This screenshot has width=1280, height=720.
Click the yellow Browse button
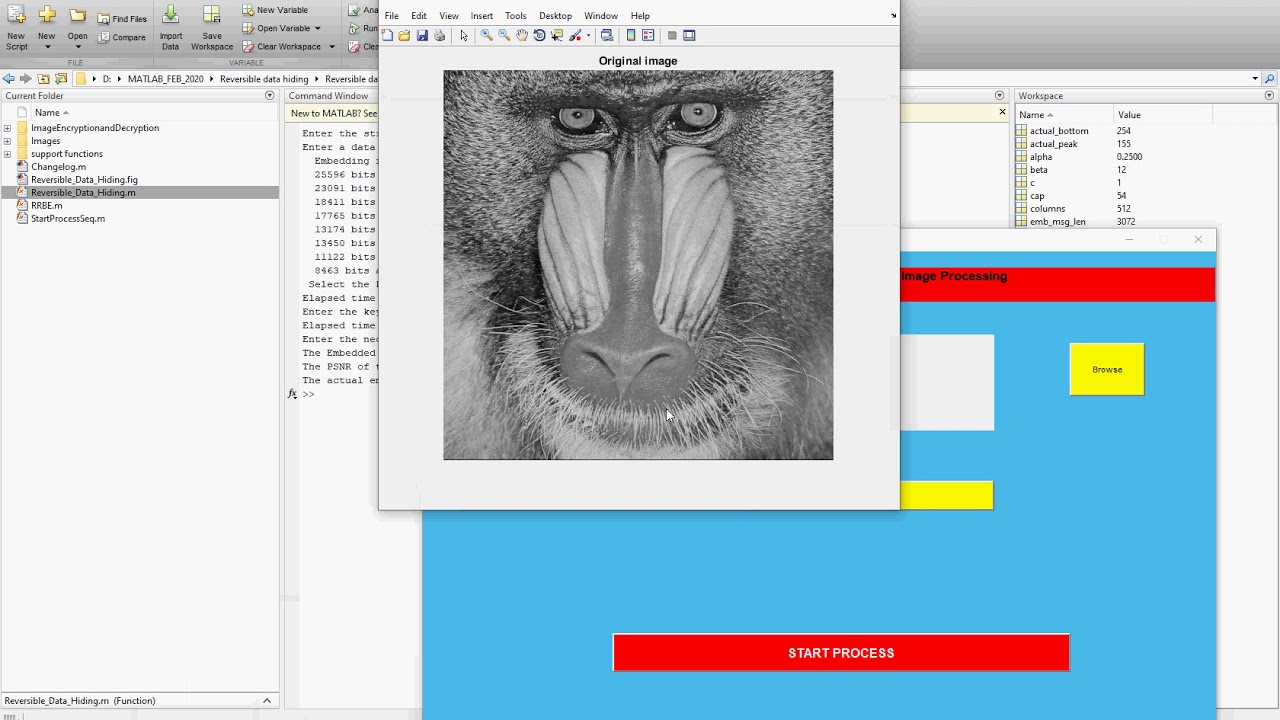click(1106, 369)
